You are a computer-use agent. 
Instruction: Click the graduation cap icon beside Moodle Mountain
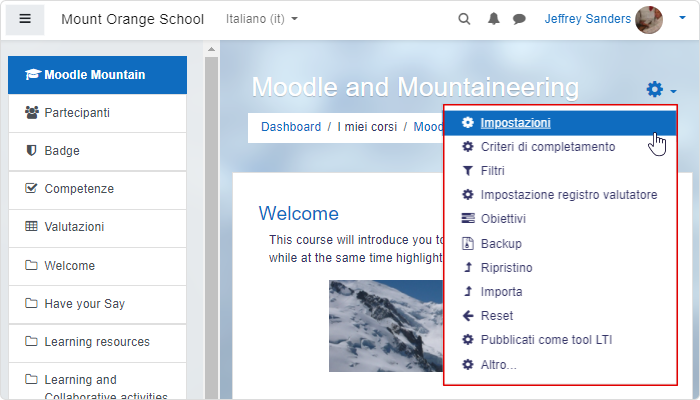[33, 75]
